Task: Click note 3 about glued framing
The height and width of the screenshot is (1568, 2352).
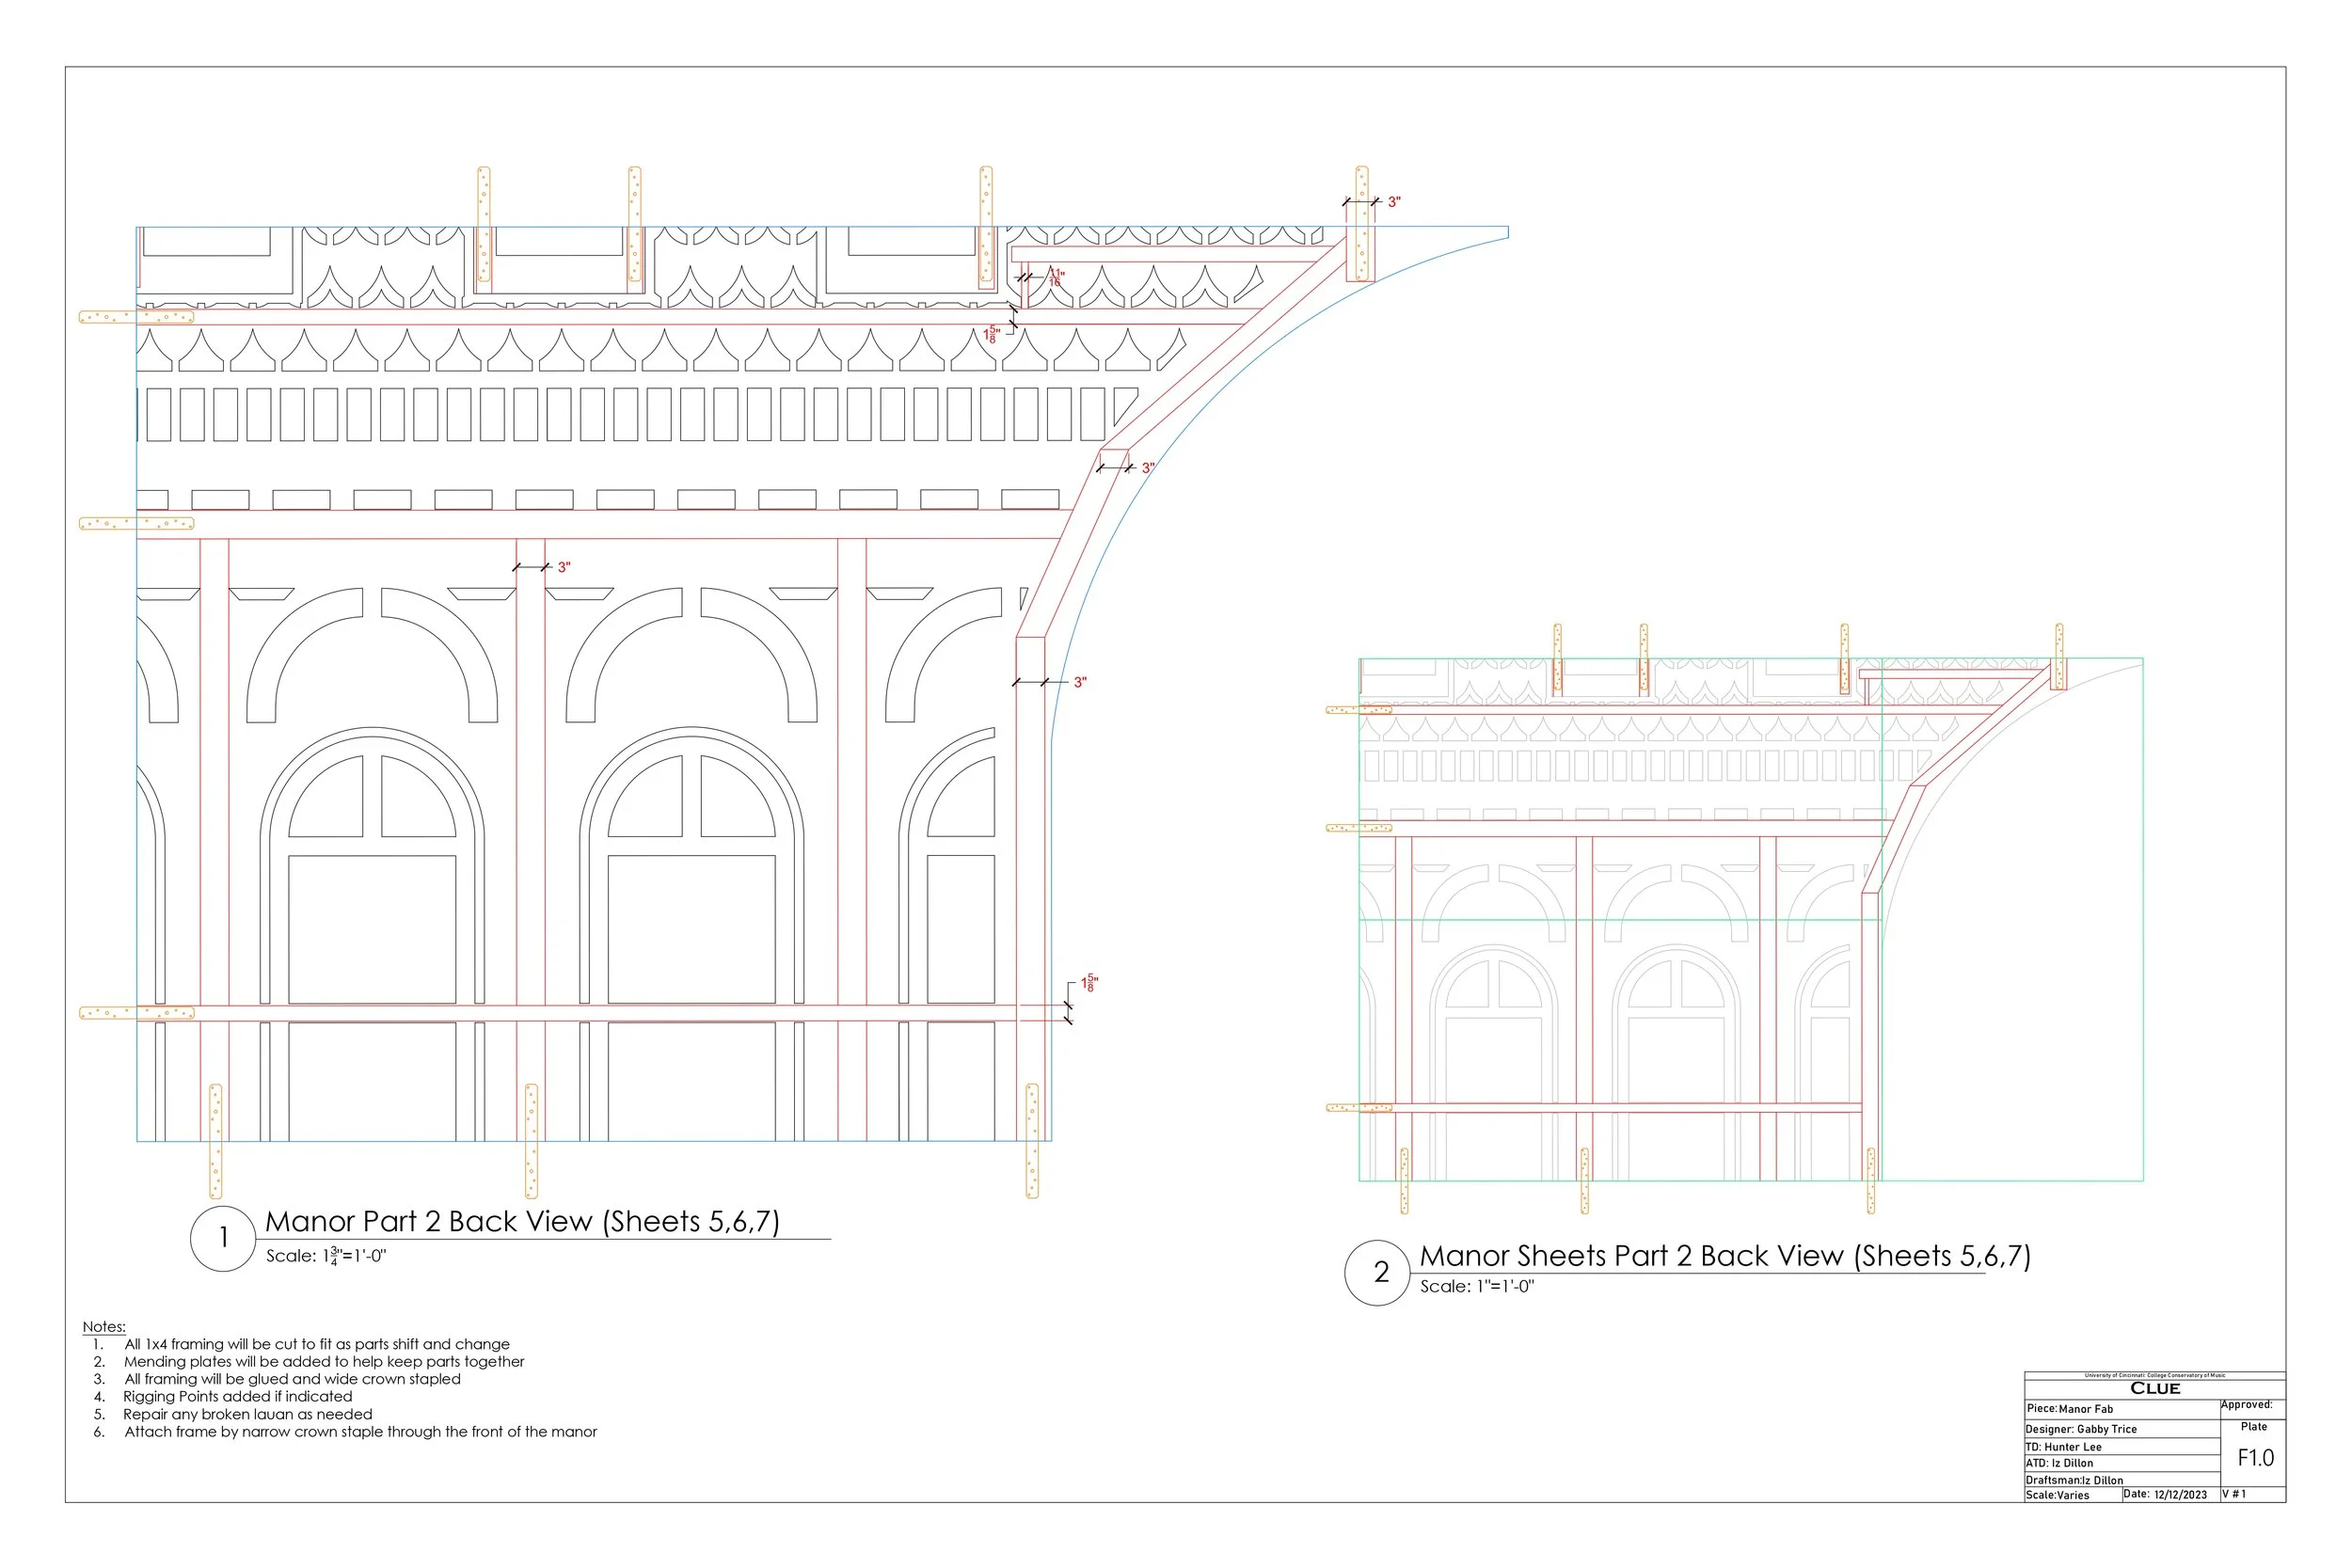Action: click(x=292, y=1379)
